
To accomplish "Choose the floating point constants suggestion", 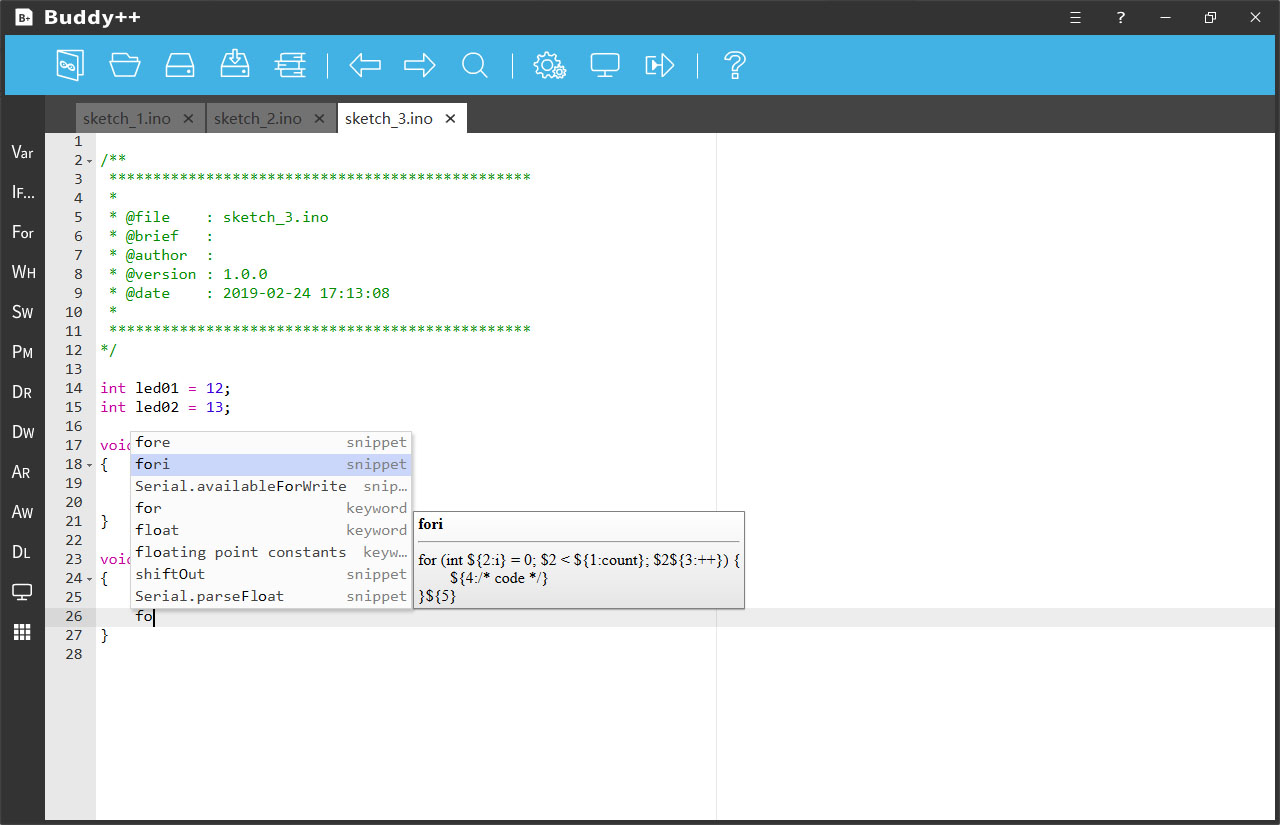I will coord(271,552).
